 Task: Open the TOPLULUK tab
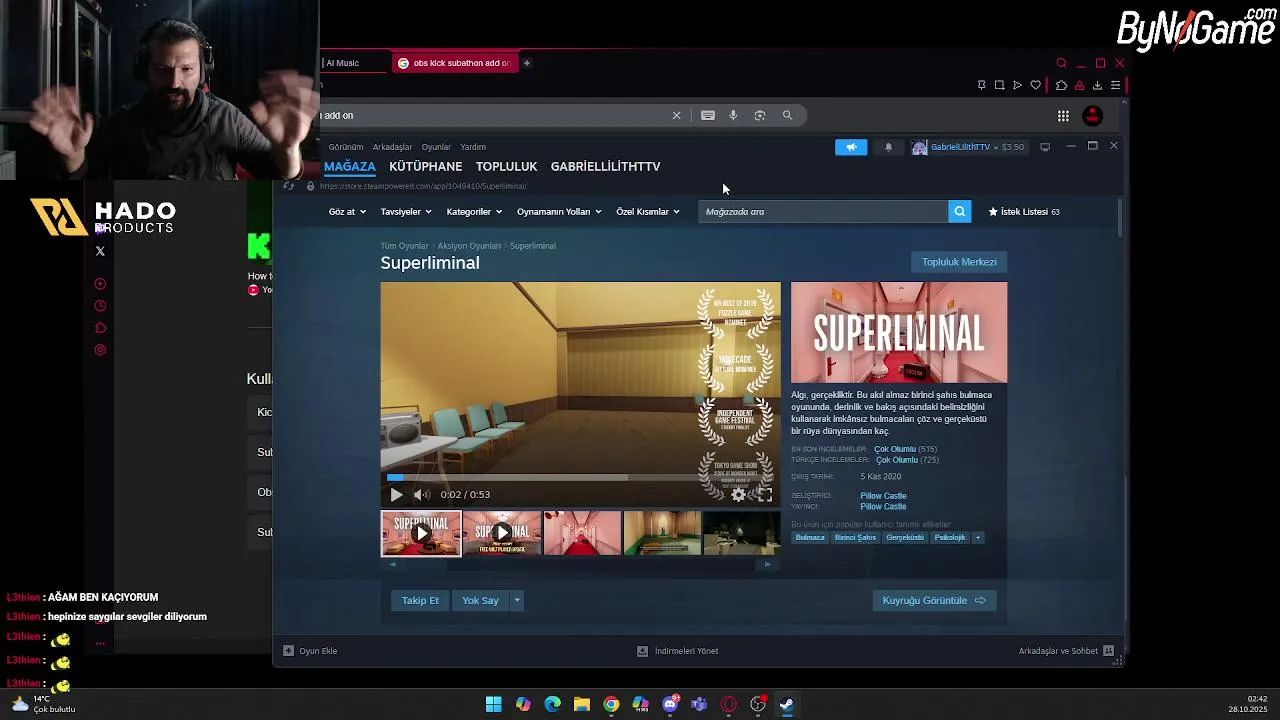click(506, 166)
